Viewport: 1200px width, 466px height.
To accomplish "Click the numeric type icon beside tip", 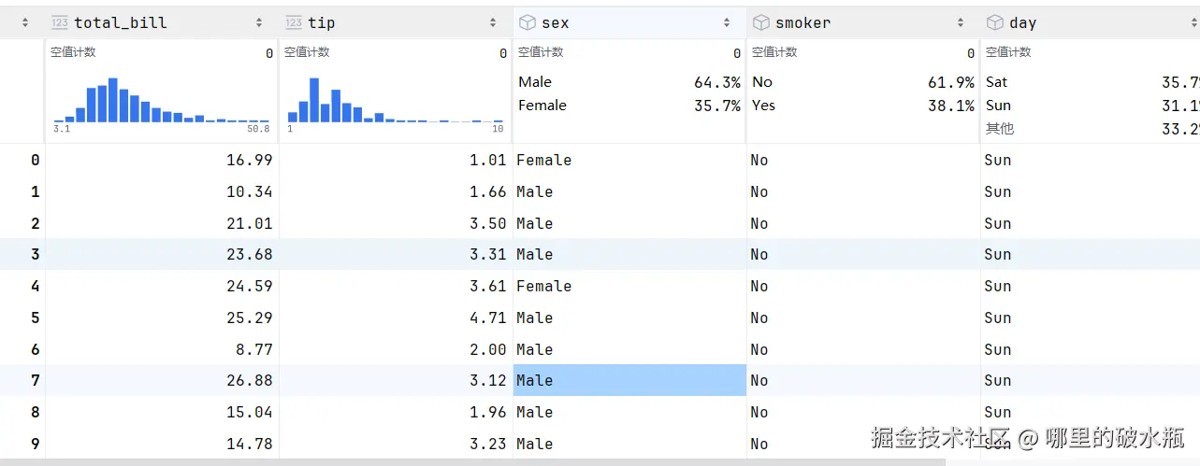I will click(x=294, y=23).
